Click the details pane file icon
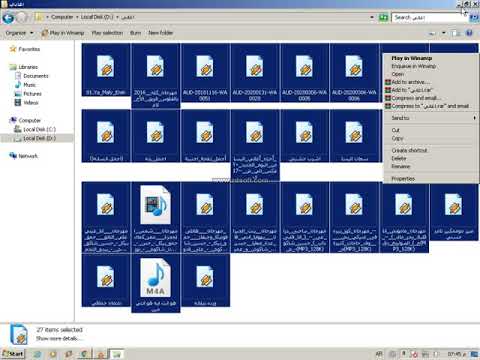480x360 pixels. tap(19, 334)
